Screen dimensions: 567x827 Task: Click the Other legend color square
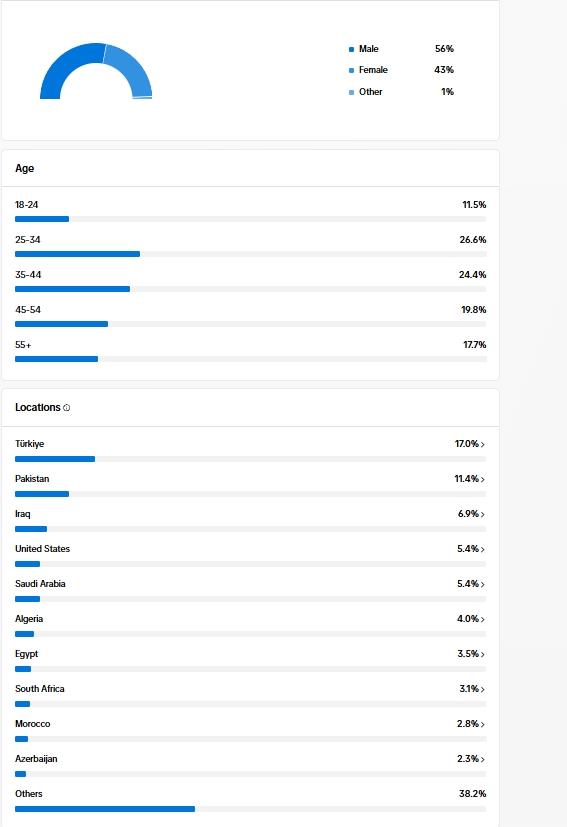(x=351, y=92)
